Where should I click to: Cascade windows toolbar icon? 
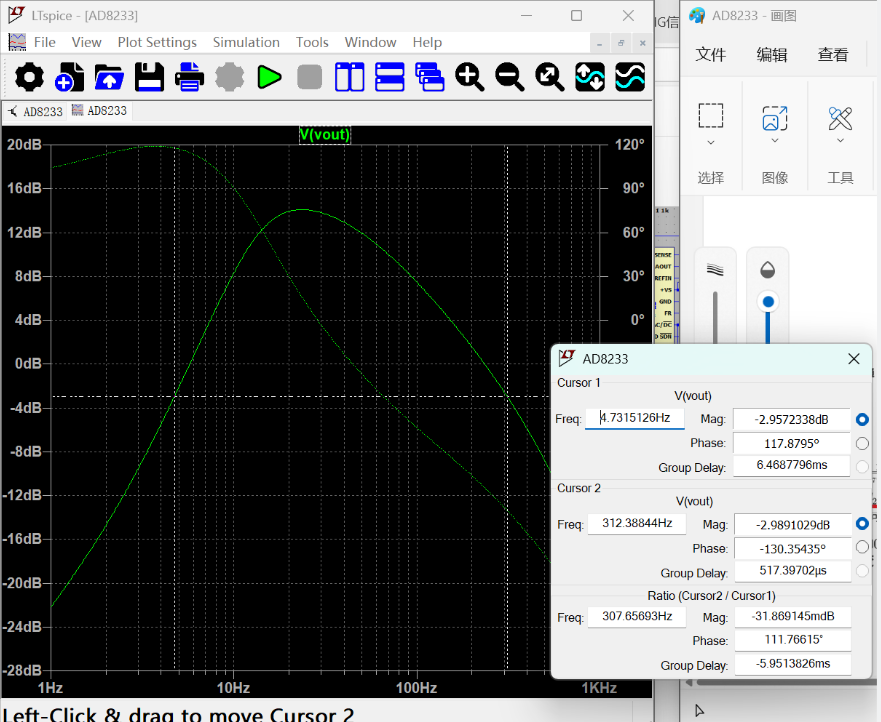430,77
